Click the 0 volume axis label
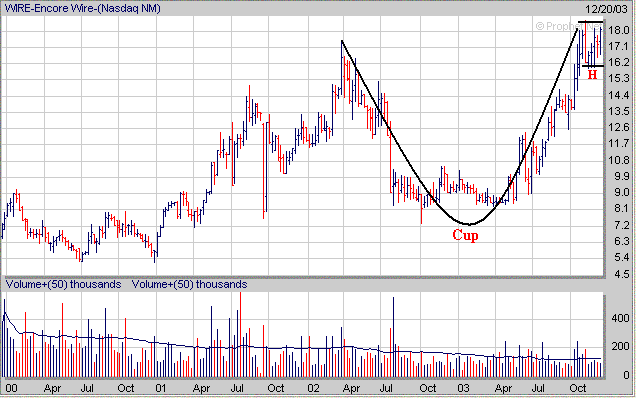 [x=626, y=375]
